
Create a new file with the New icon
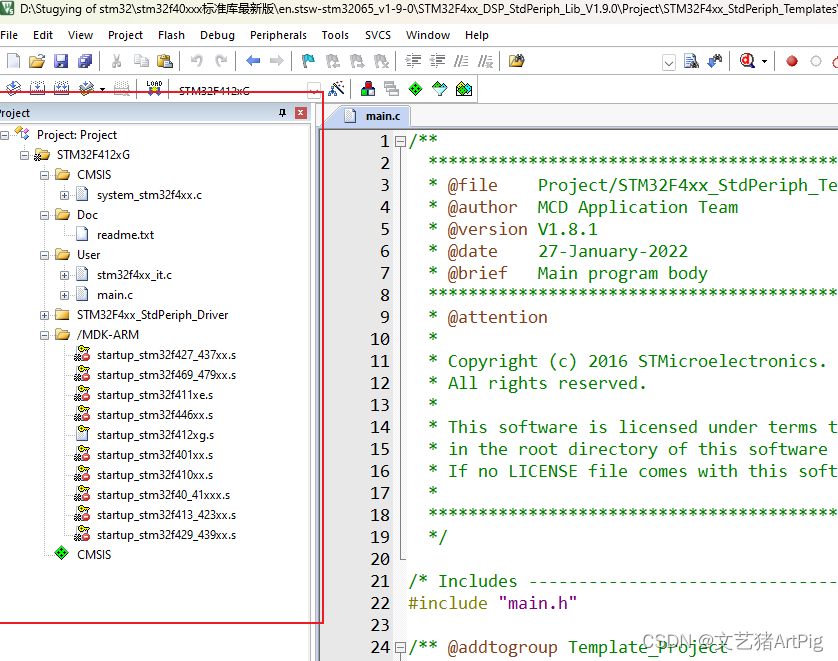13,61
